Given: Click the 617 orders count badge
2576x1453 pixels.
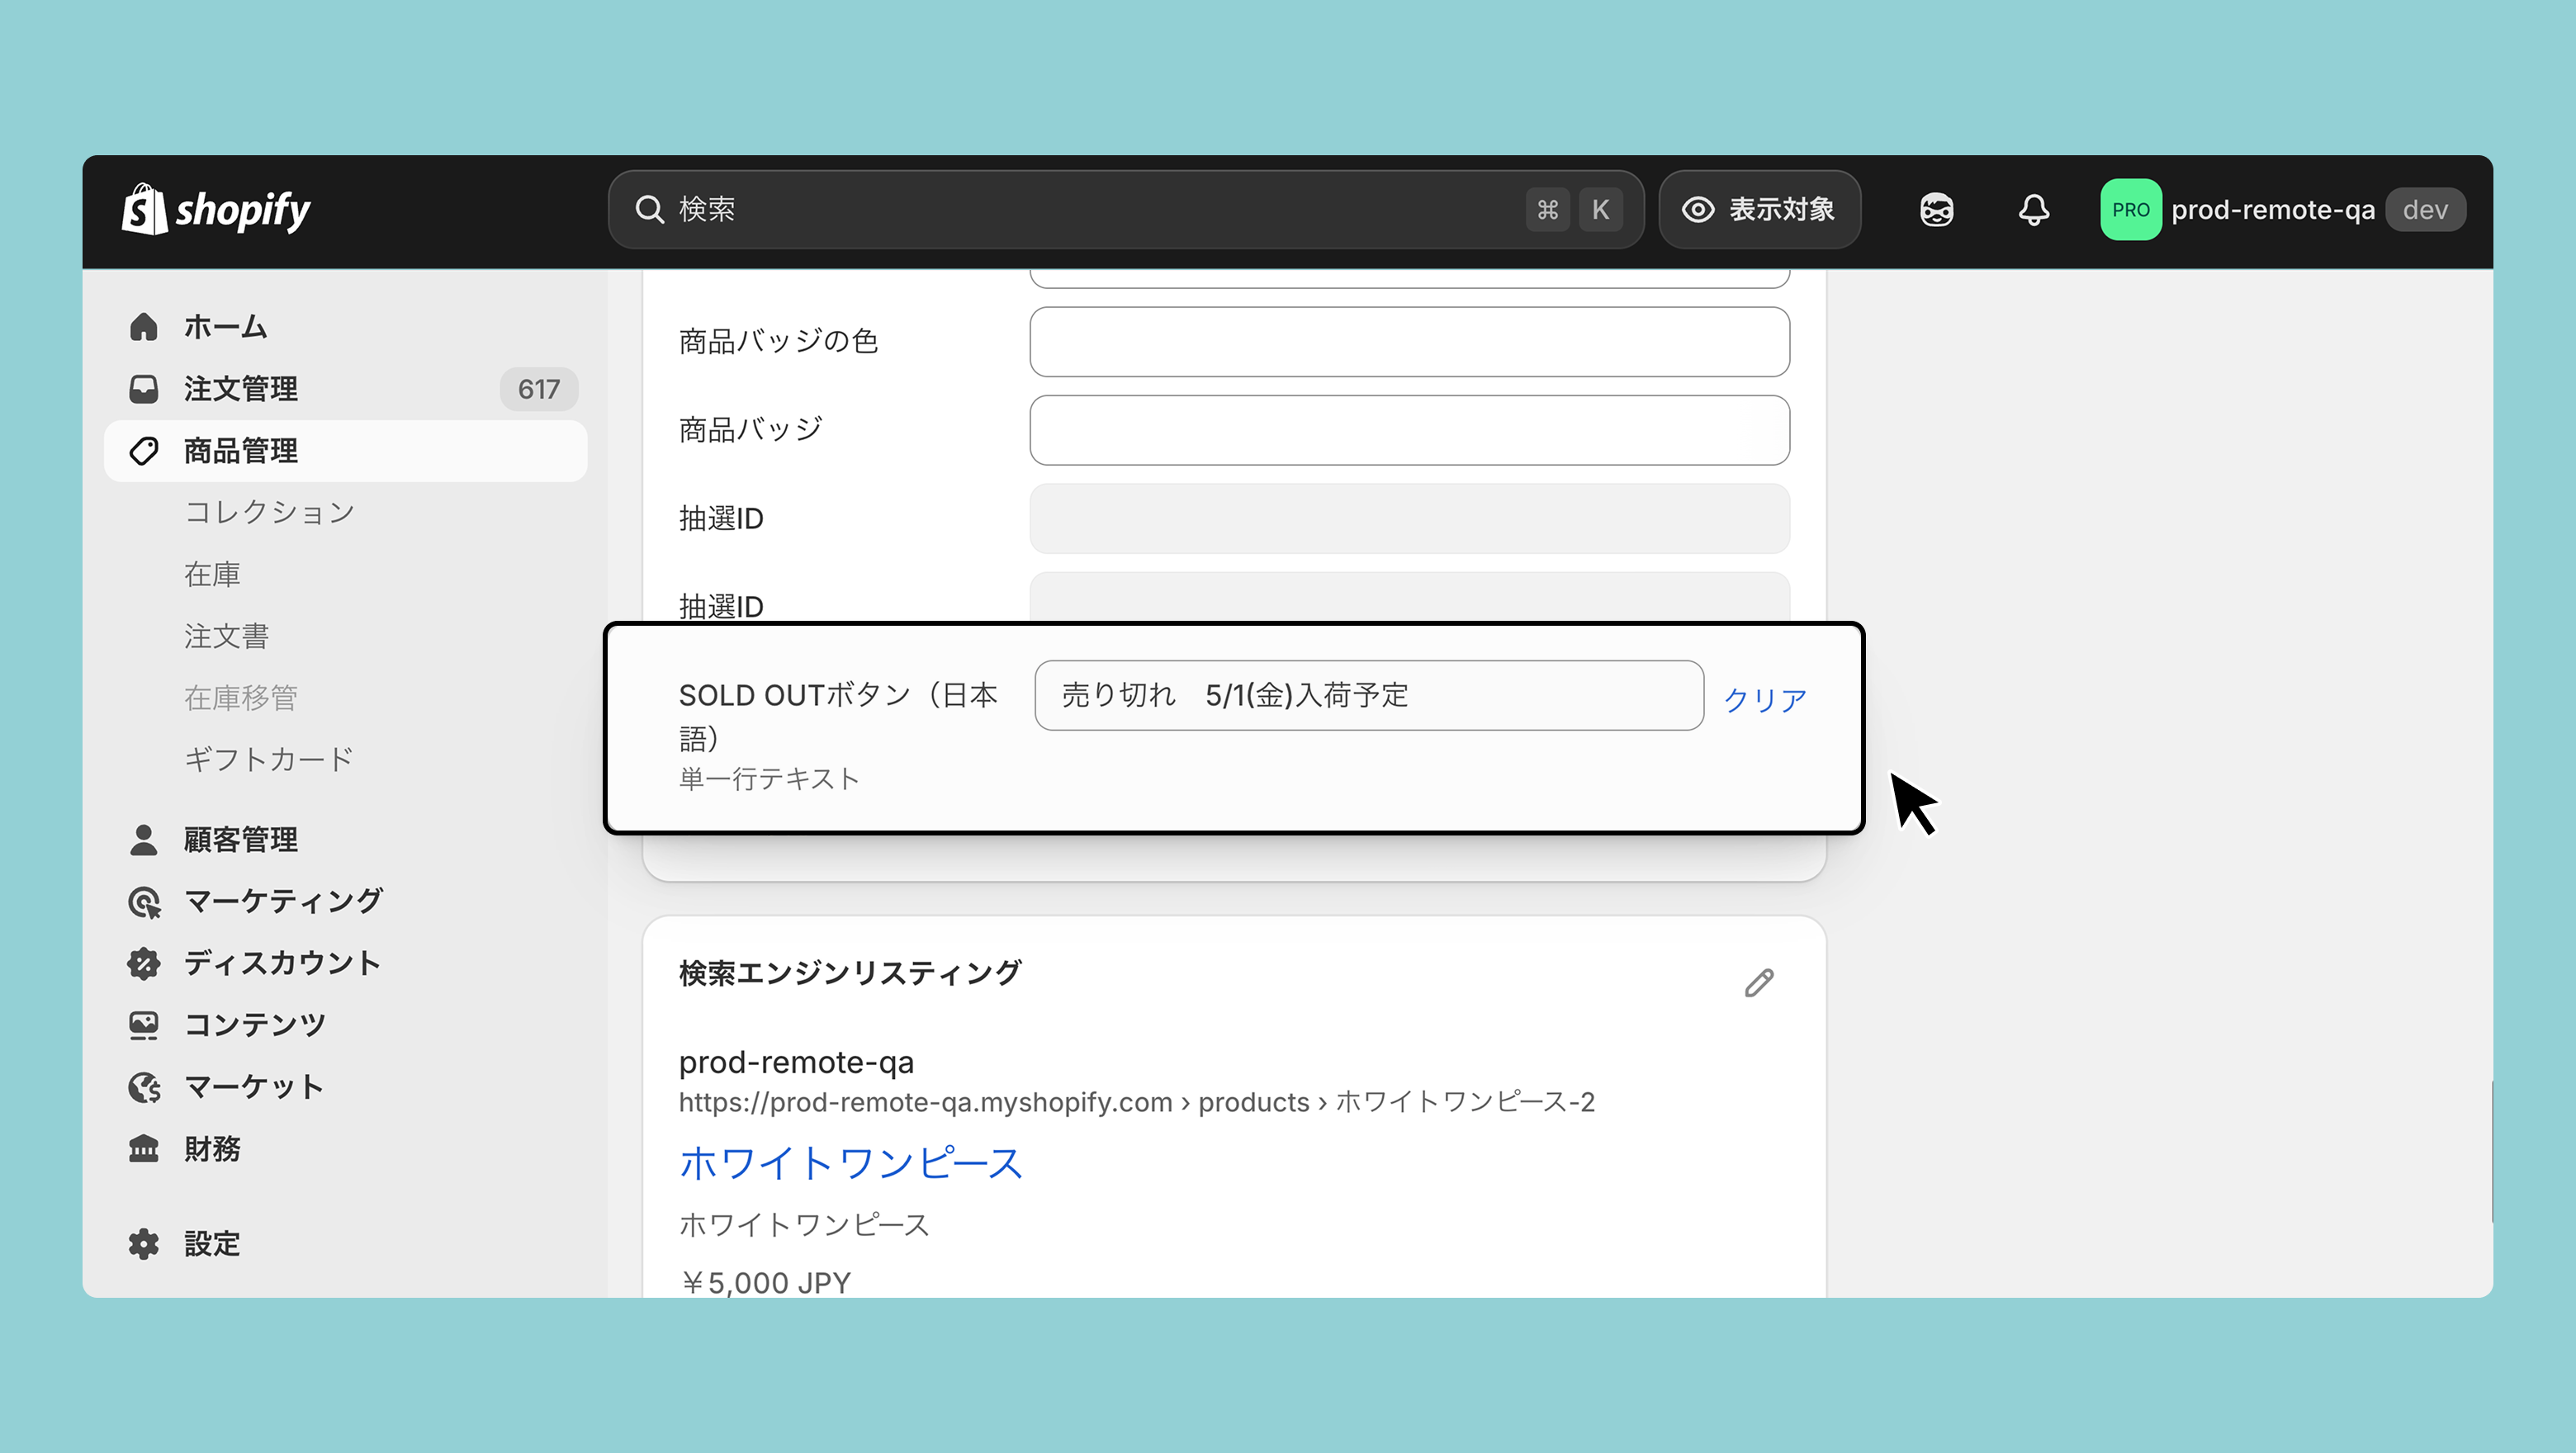Looking at the screenshot, I should pyautogui.click(x=539, y=389).
